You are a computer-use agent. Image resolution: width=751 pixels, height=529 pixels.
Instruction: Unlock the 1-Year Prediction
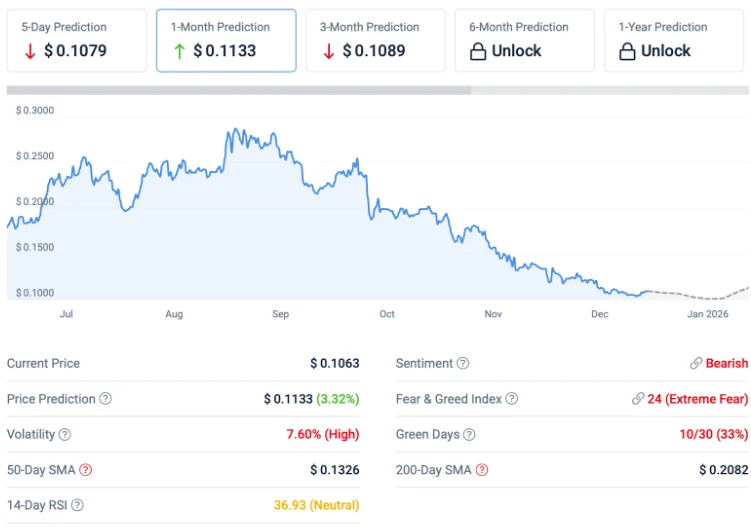coord(673,41)
